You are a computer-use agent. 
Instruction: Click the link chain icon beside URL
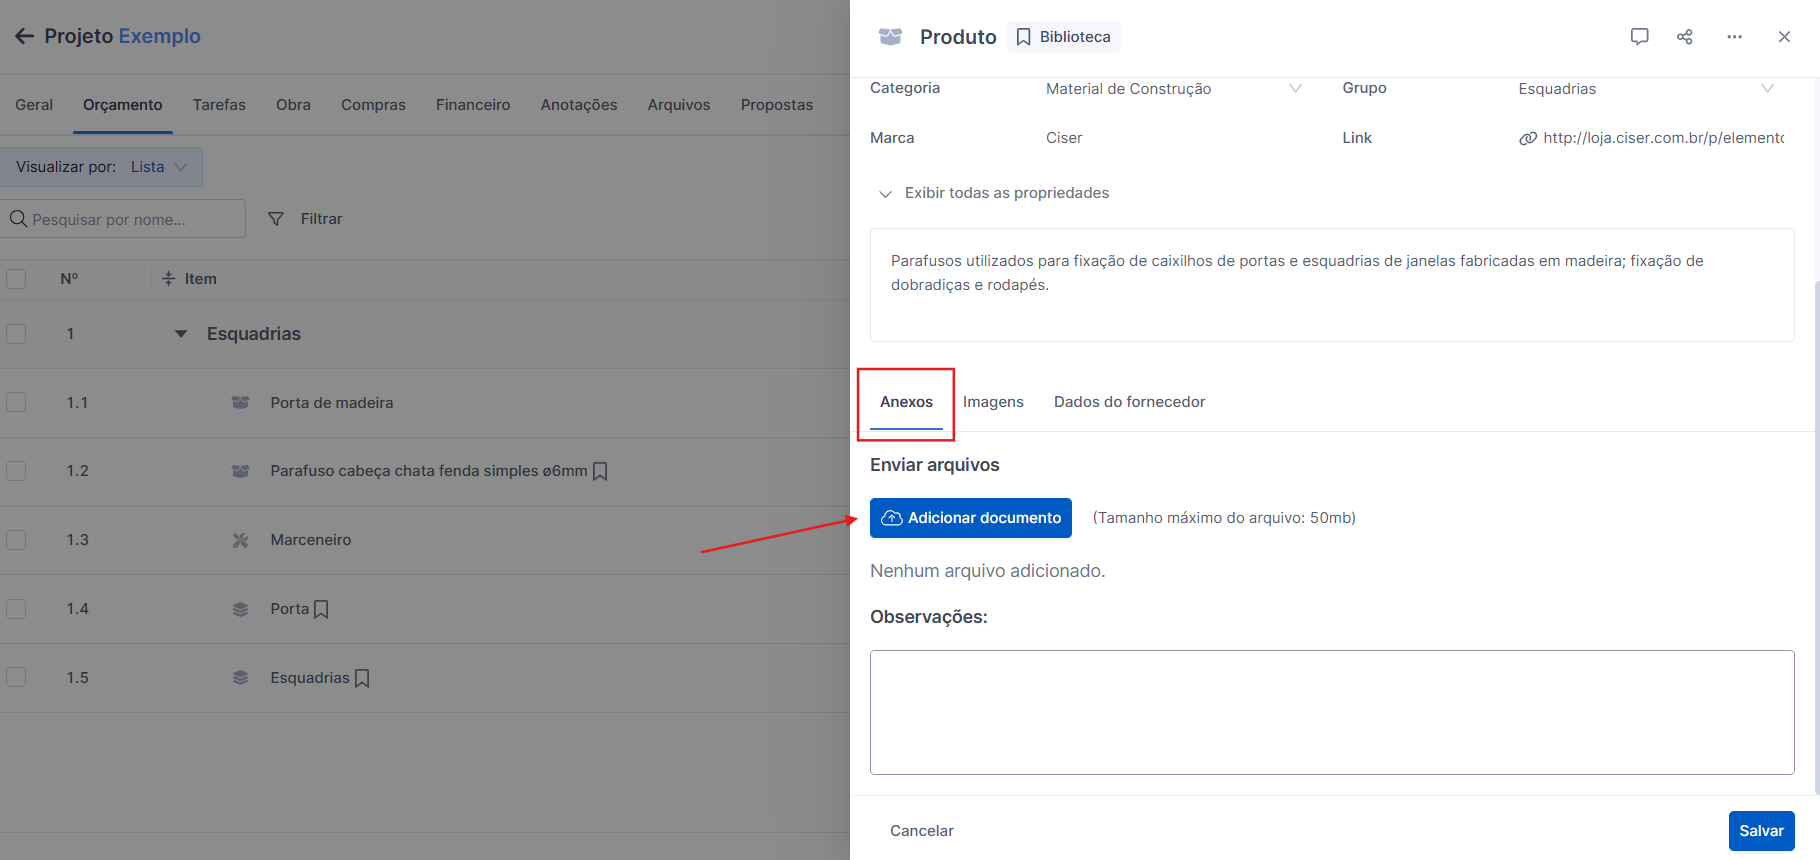1528,139
